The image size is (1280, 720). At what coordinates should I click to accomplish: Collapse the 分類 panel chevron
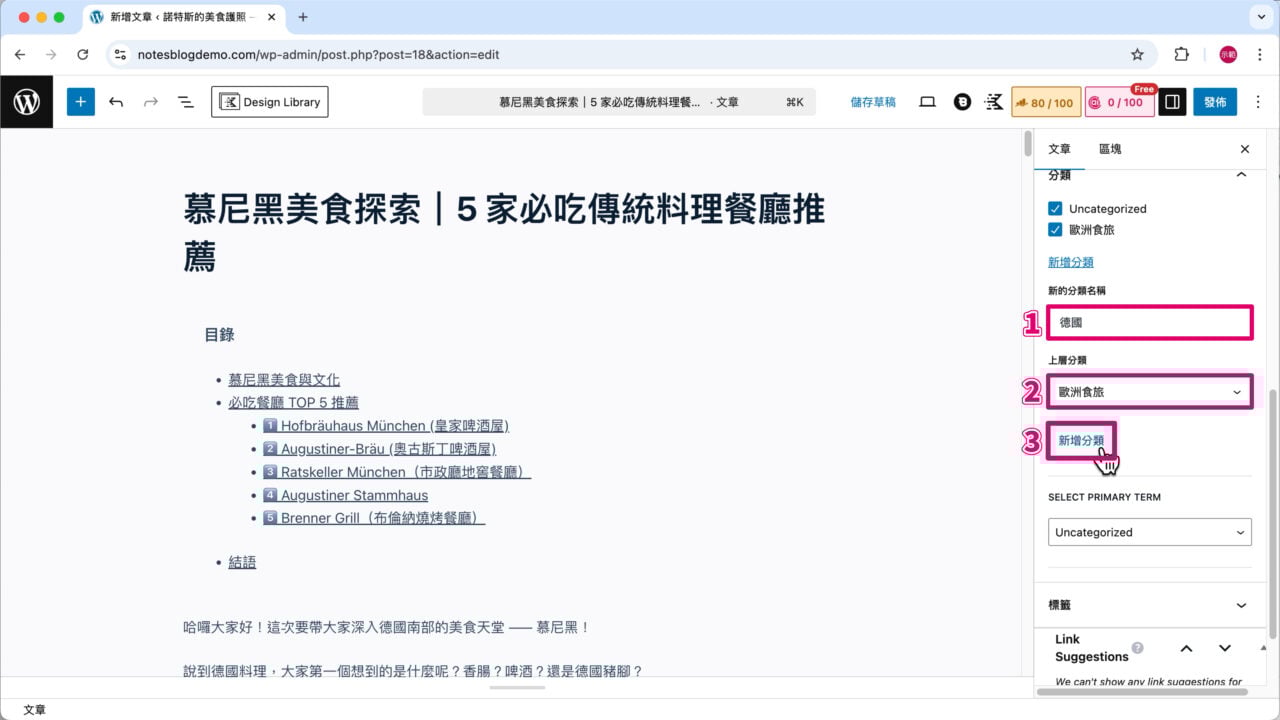pos(1241,174)
